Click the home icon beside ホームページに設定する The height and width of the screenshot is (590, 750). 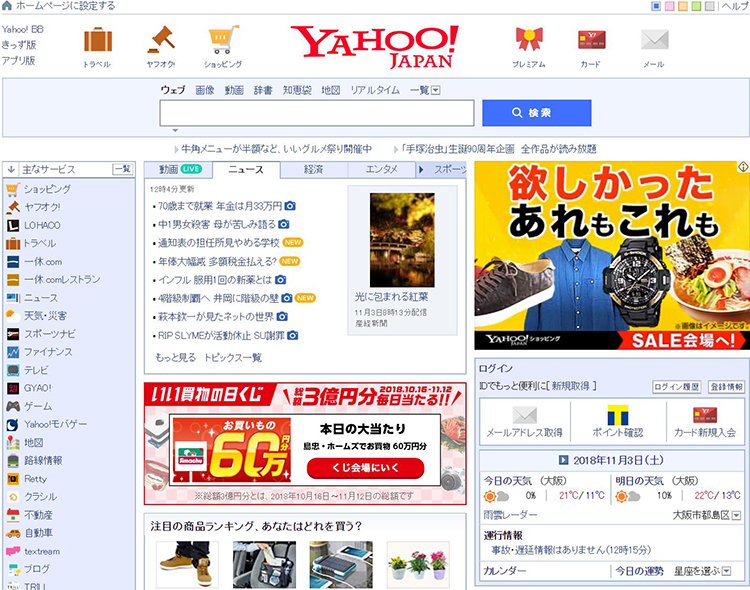click(x=7, y=6)
